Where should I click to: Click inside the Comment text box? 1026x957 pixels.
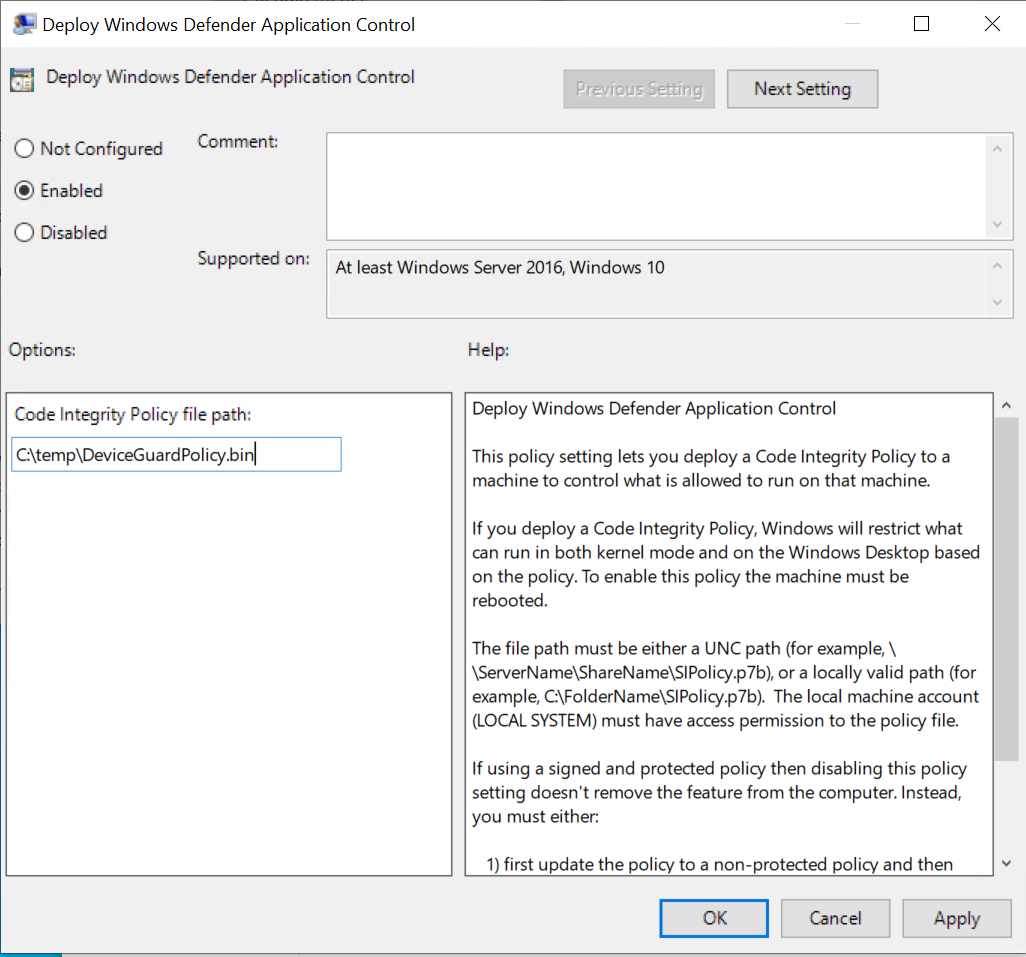click(x=655, y=186)
